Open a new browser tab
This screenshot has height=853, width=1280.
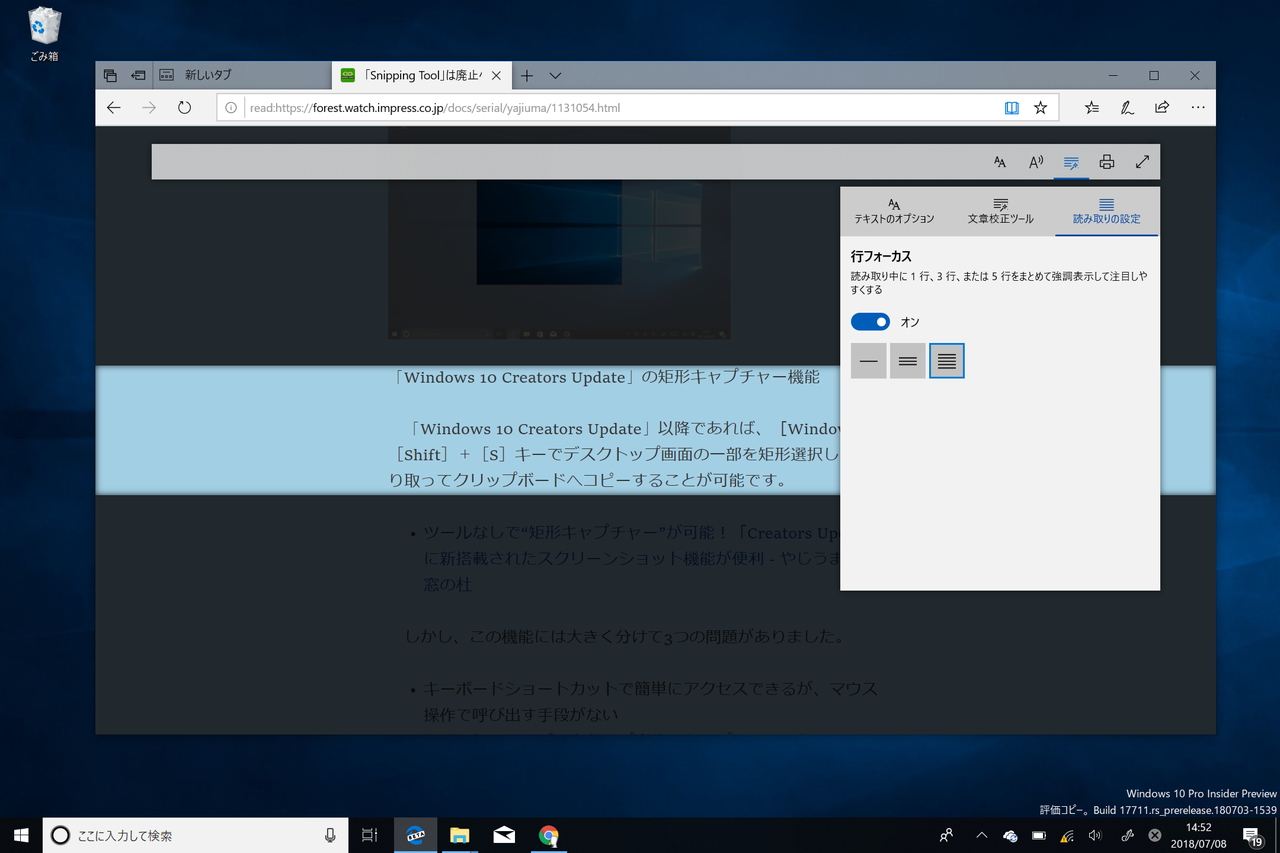pos(526,75)
